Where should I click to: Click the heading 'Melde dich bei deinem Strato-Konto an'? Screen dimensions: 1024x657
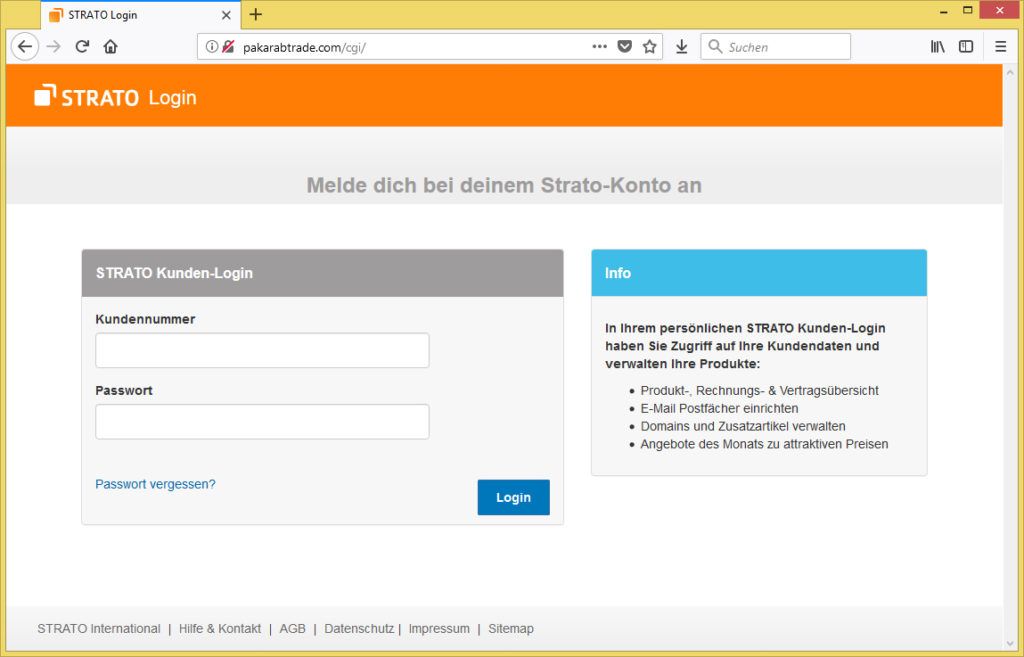pyautogui.click(x=504, y=185)
